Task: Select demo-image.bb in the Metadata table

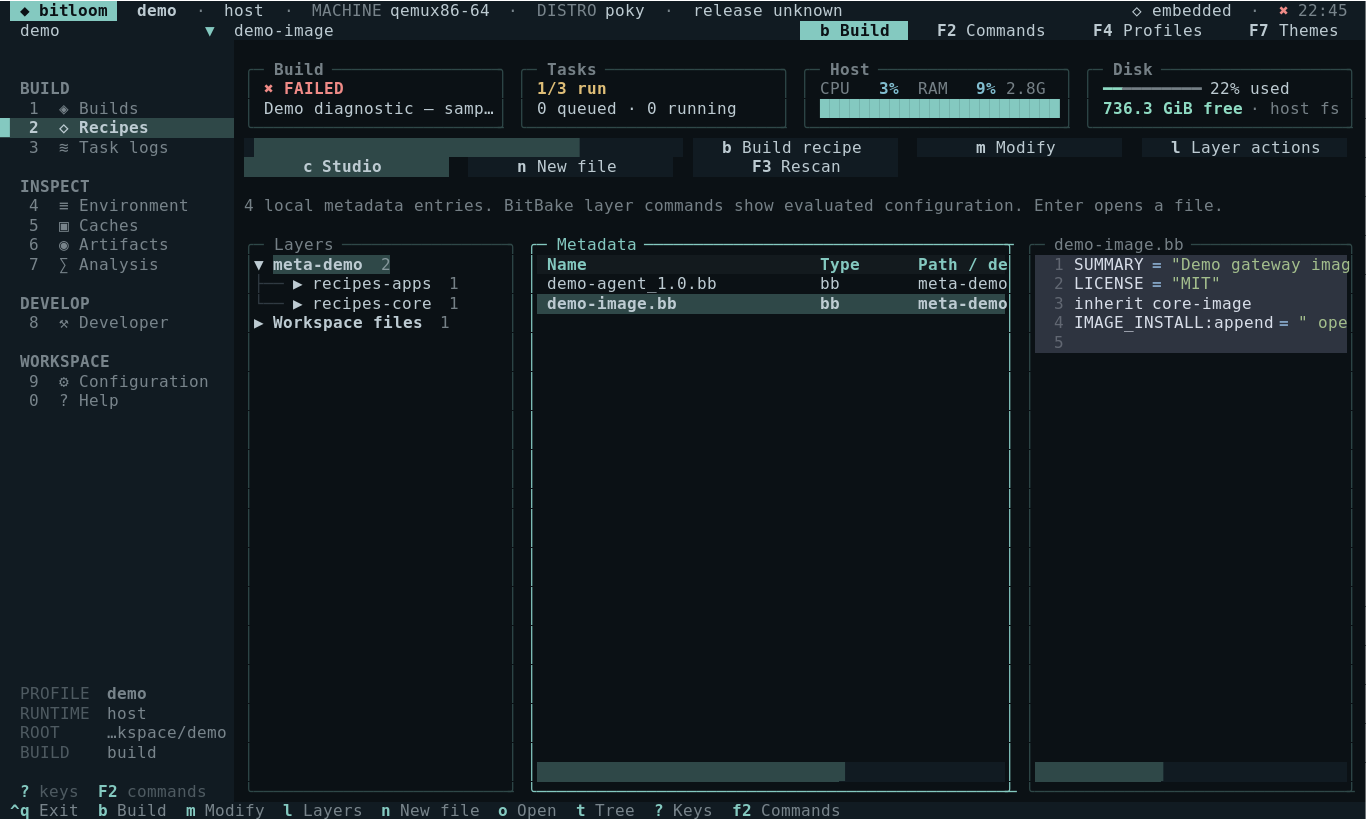Action: [x=771, y=303]
